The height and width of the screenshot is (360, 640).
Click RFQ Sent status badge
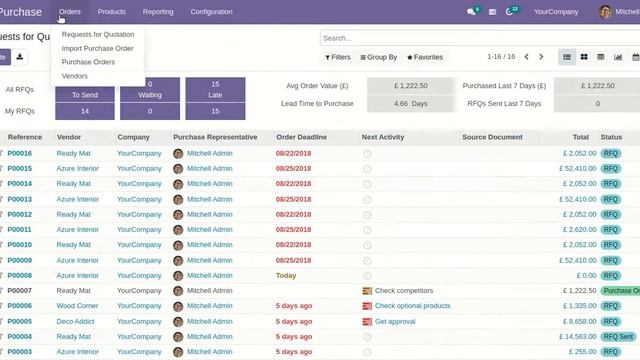click(618, 337)
